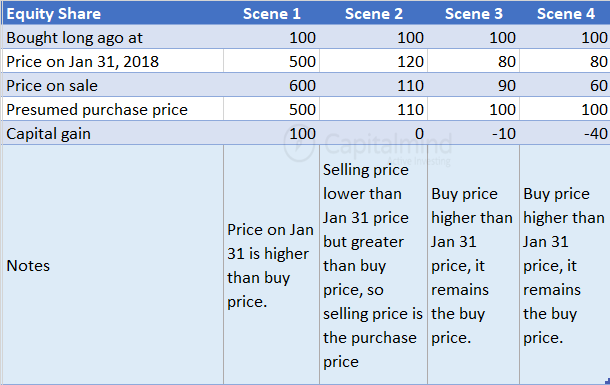Select 'Price on Jan 31, 2018' label cell
The height and width of the screenshot is (385, 610).
(113, 61)
